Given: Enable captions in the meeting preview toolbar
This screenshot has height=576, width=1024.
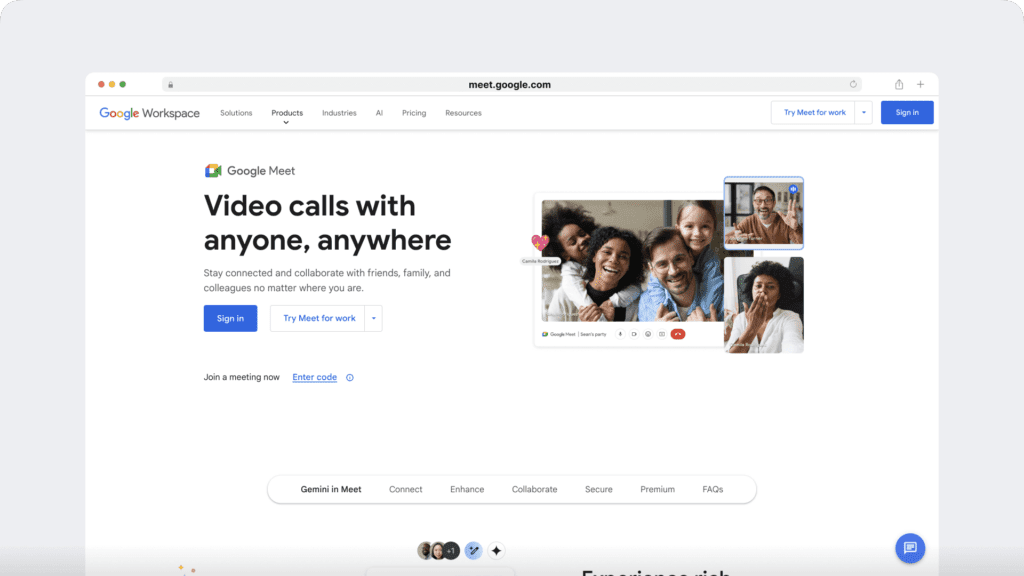Looking at the screenshot, I should (x=663, y=334).
